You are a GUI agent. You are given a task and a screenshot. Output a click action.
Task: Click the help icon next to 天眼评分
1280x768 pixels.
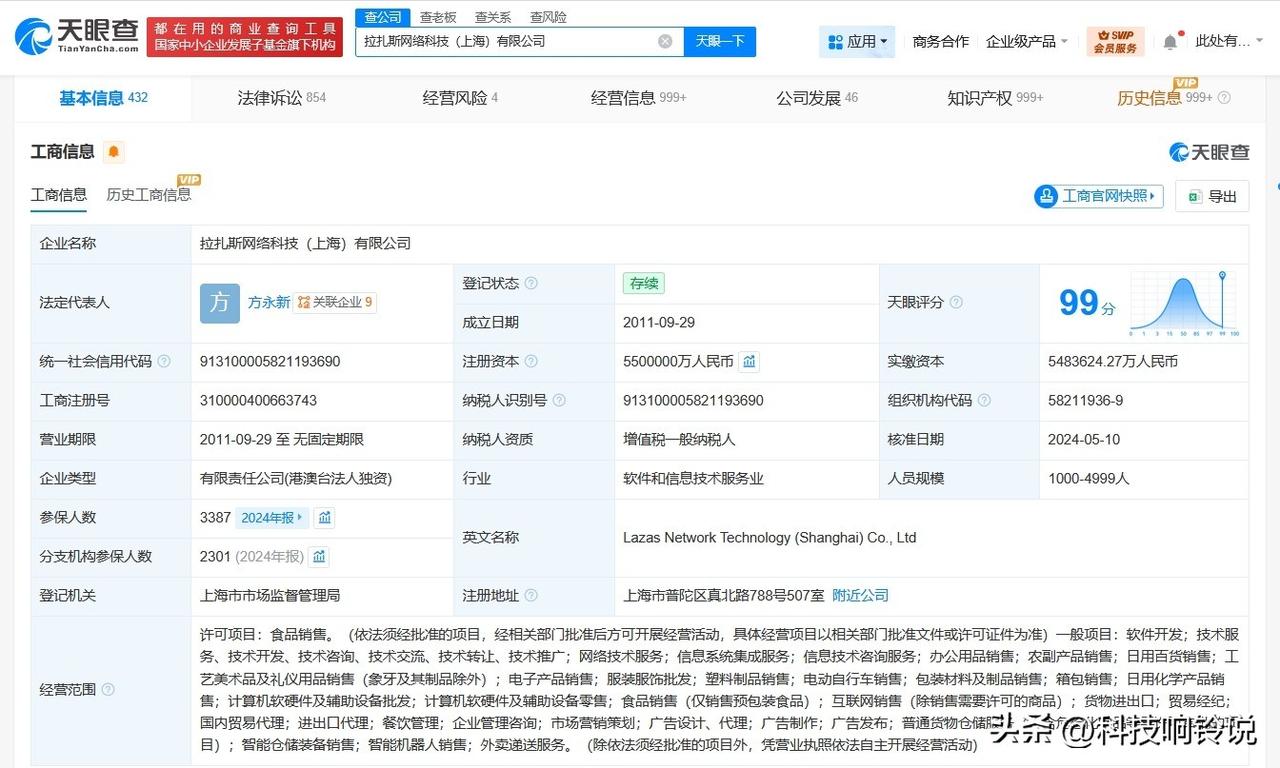(x=956, y=302)
